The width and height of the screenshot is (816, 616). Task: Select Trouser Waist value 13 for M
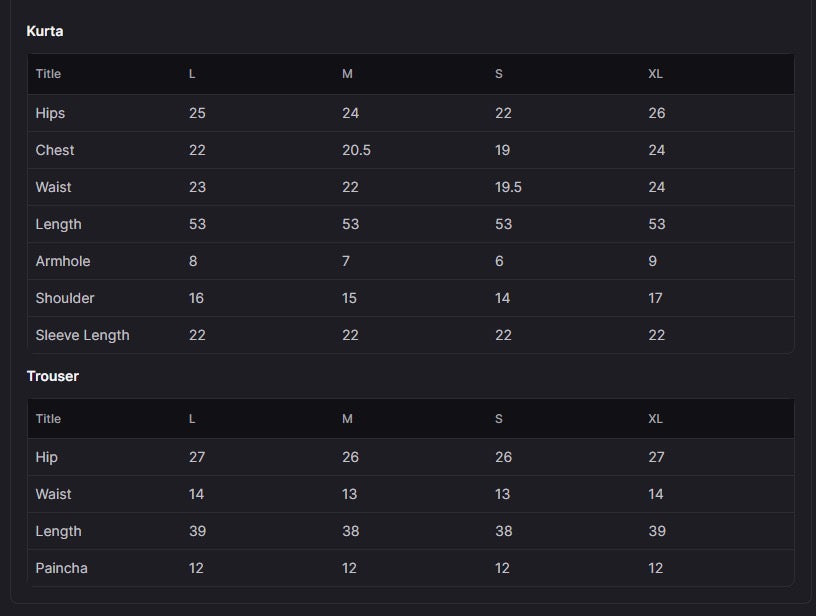[x=349, y=494]
